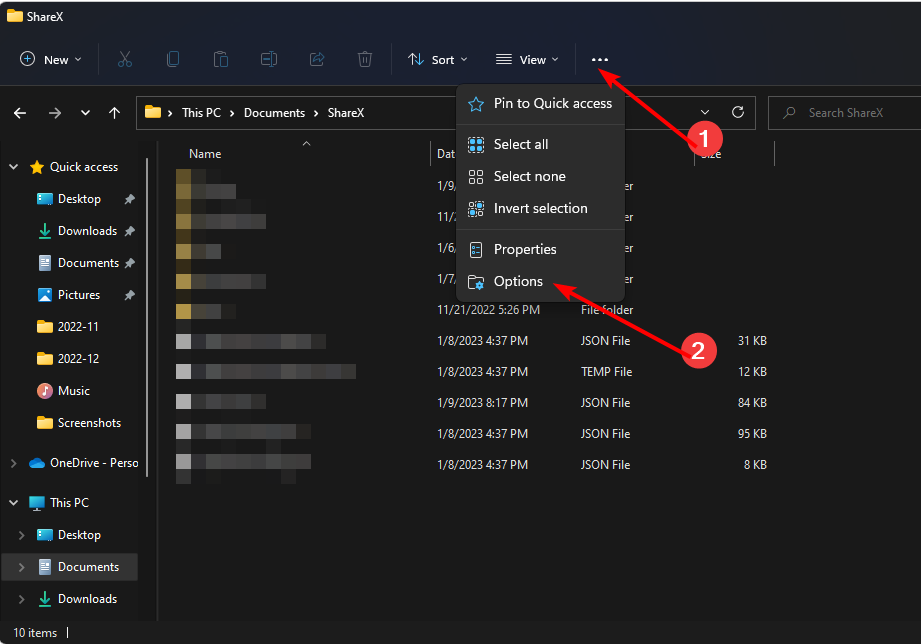Expand the OneDrive - Personal node
This screenshot has width=921, height=644.
point(14,464)
